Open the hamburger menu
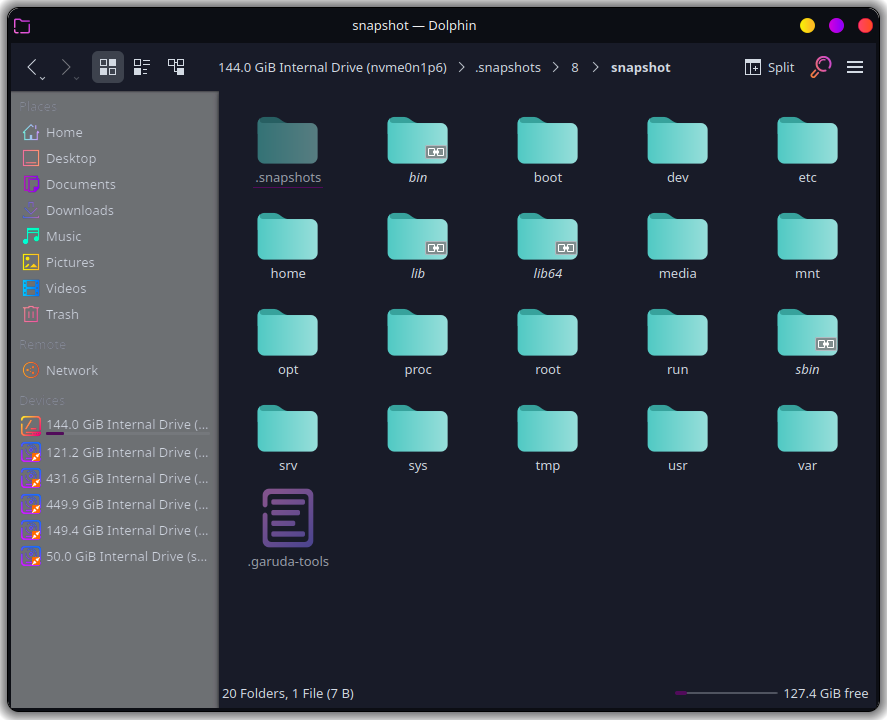This screenshot has width=887, height=720. tap(855, 67)
